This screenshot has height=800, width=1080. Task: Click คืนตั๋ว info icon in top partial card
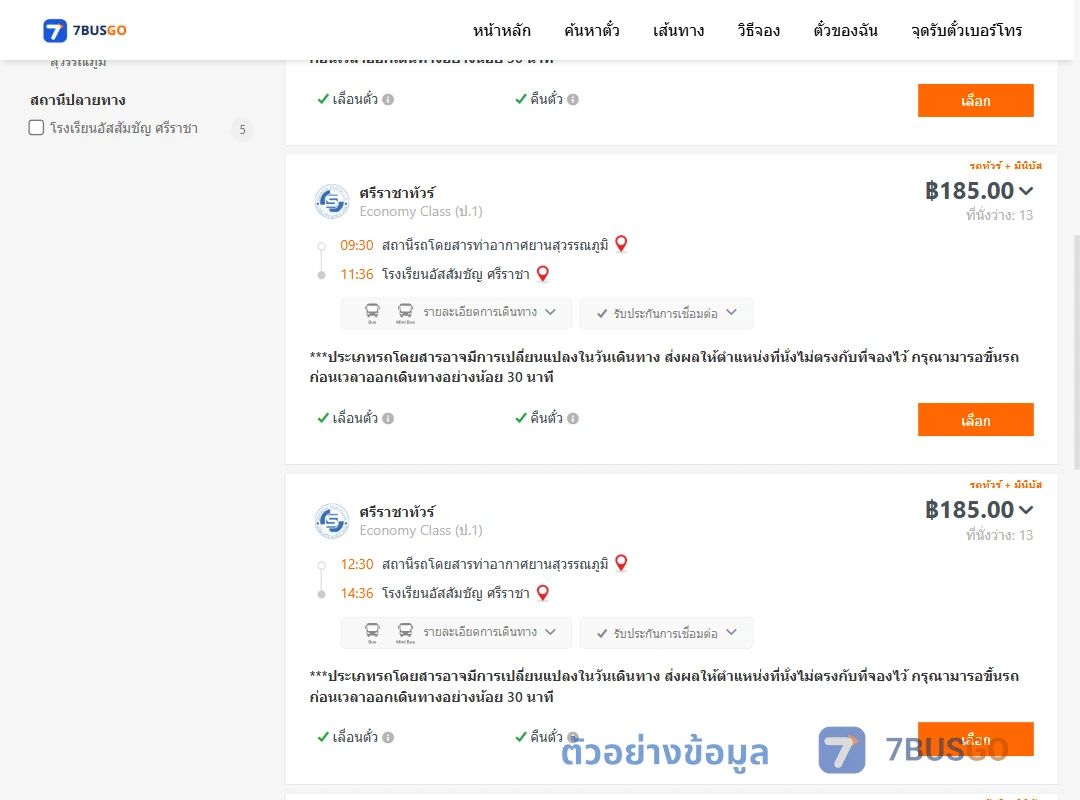click(573, 99)
